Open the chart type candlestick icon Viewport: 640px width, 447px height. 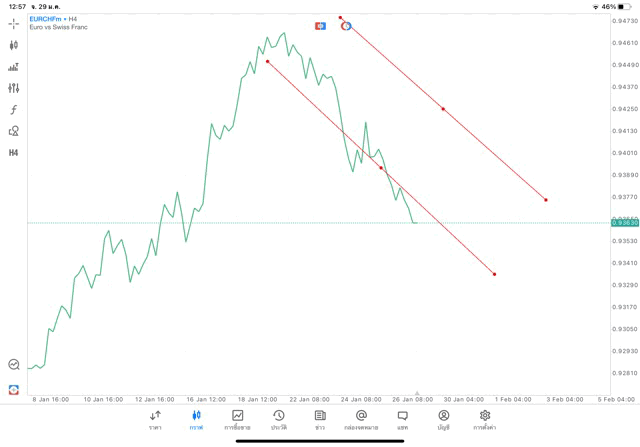click(13, 45)
